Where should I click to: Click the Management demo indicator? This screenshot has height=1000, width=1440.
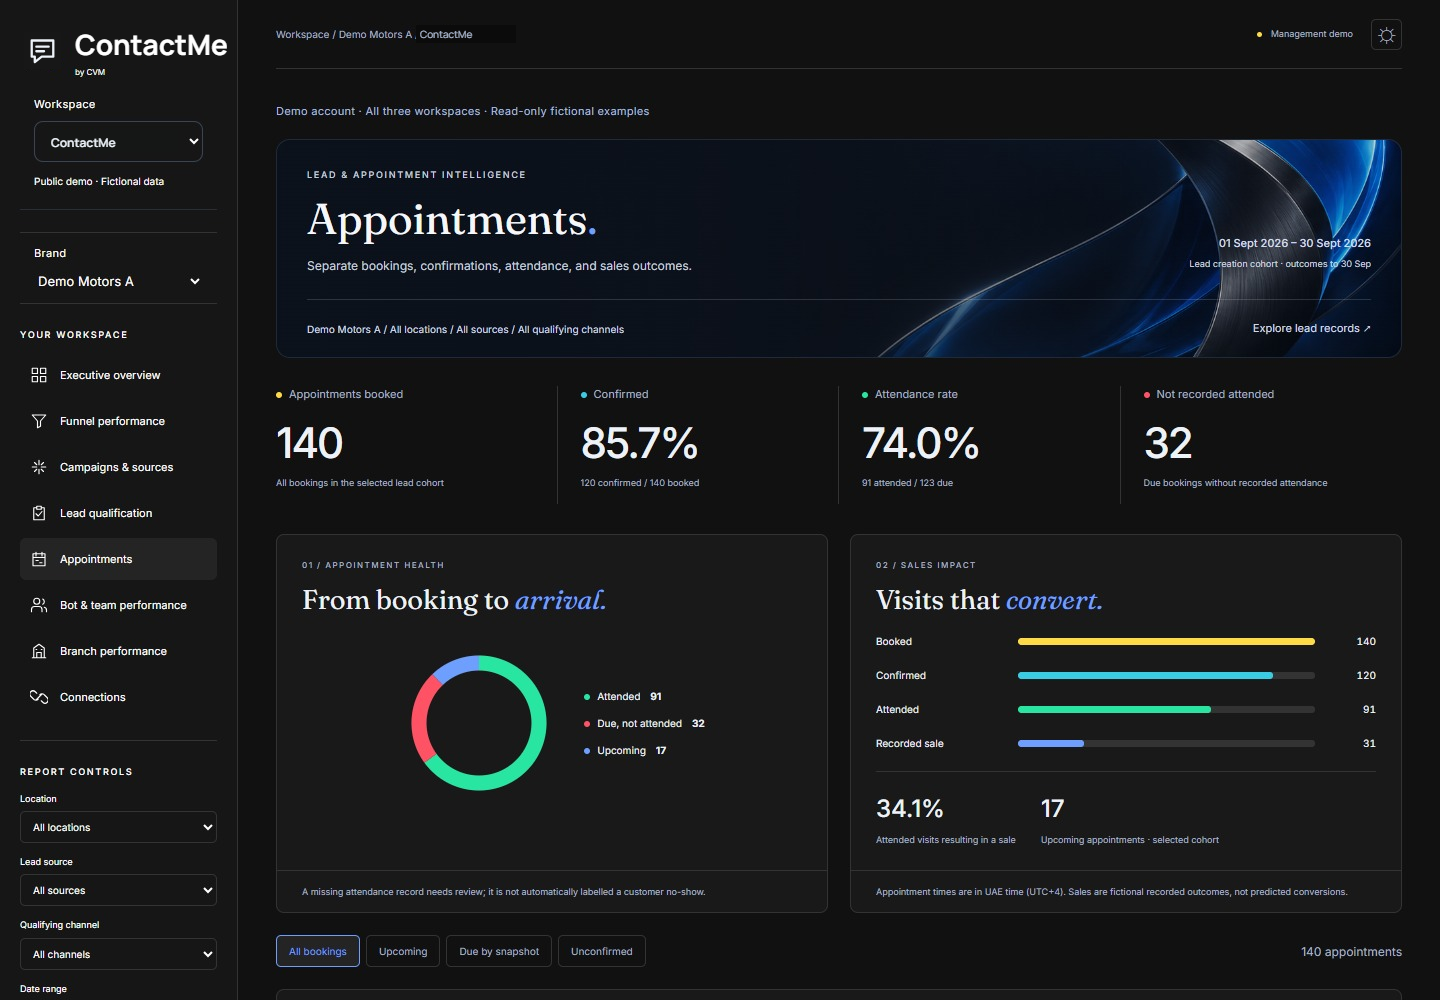(x=1305, y=34)
